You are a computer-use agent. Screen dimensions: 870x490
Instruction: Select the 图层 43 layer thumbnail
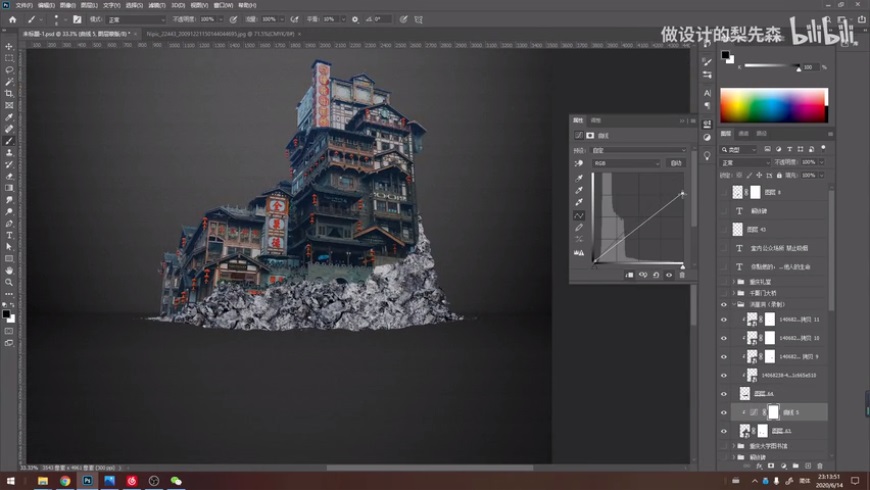tap(737, 229)
